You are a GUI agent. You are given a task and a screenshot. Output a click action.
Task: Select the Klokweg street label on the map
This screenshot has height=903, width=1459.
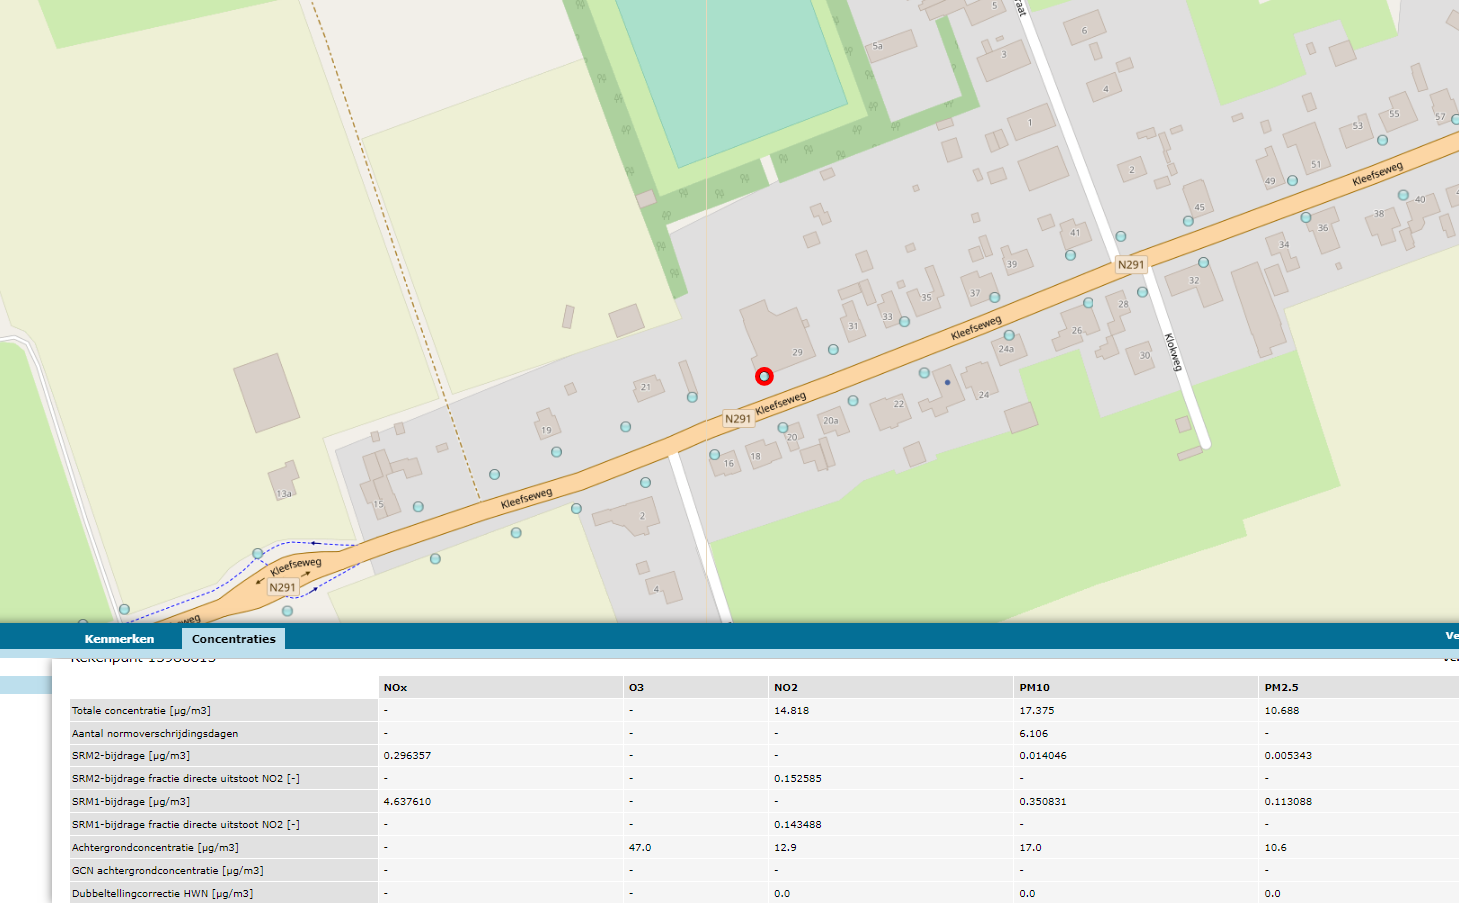(1173, 352)
